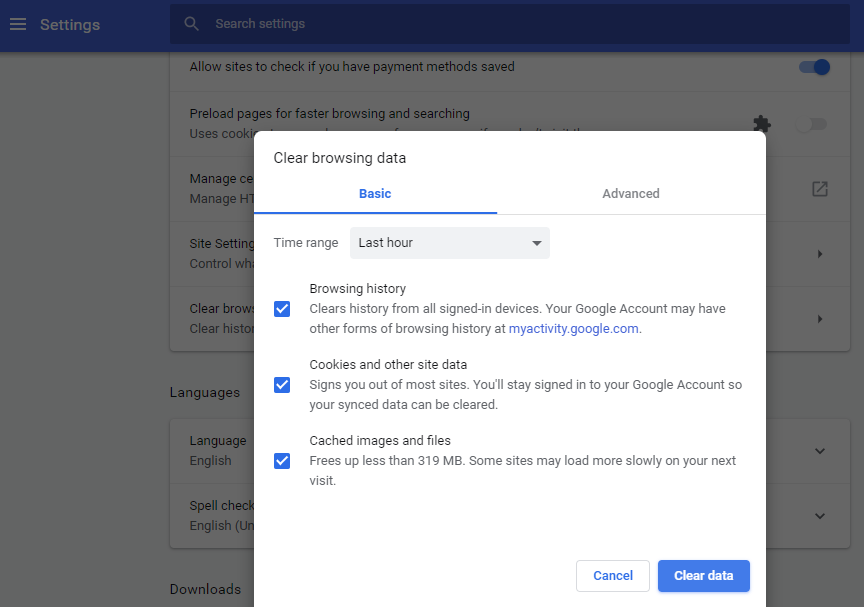The width and height of the screenshot is (864, 607).
Task: Expand the Language row chevron
Action: (x=820, y=451)
